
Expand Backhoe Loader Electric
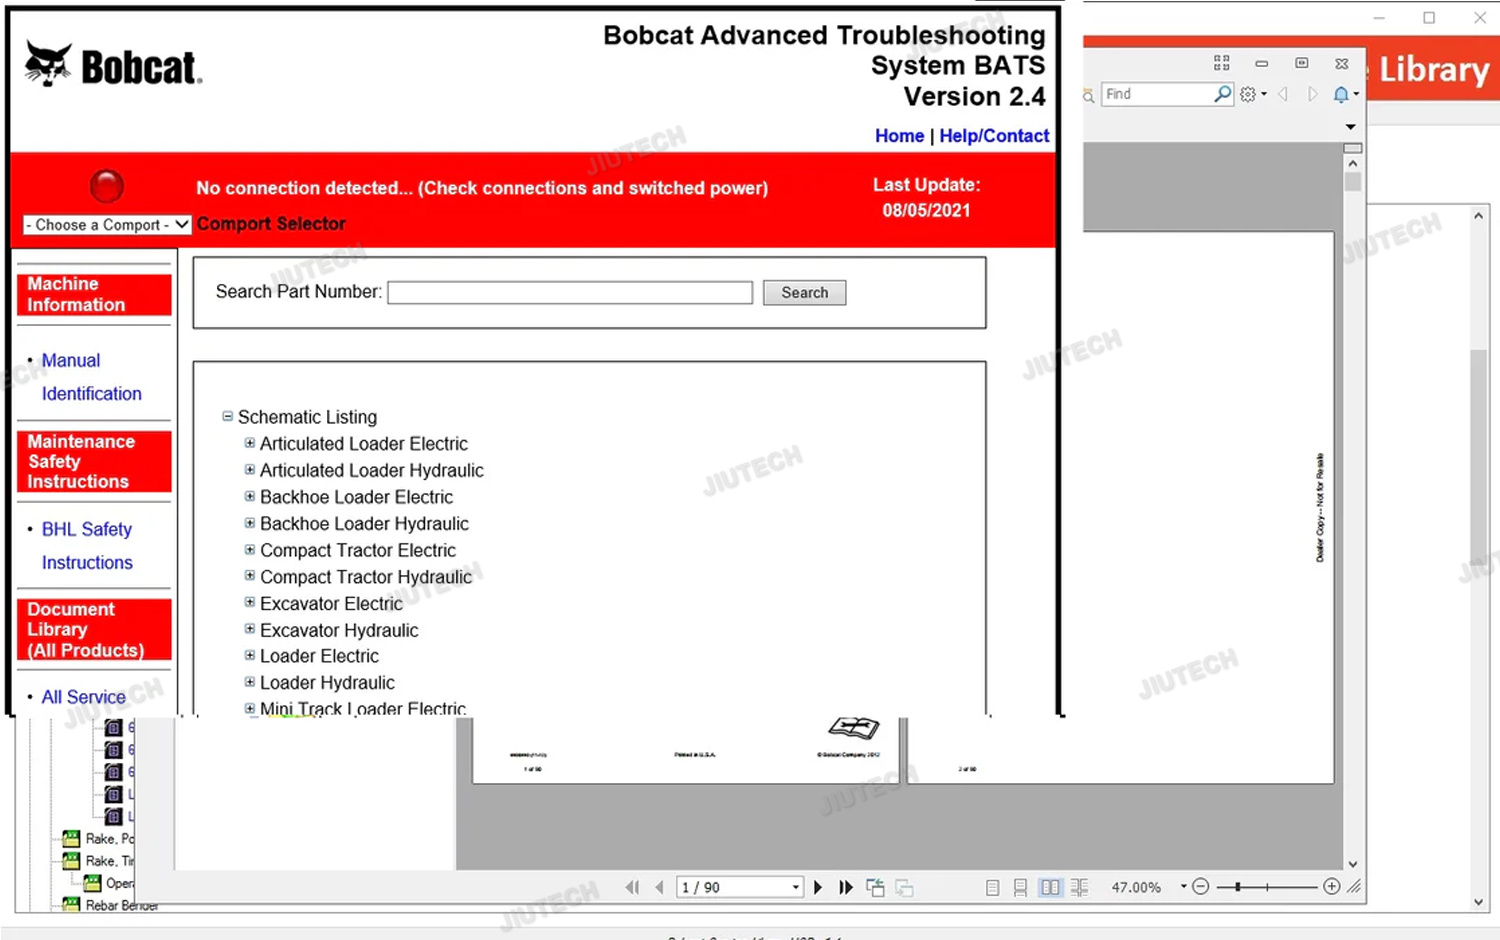(x=250, y=496)
